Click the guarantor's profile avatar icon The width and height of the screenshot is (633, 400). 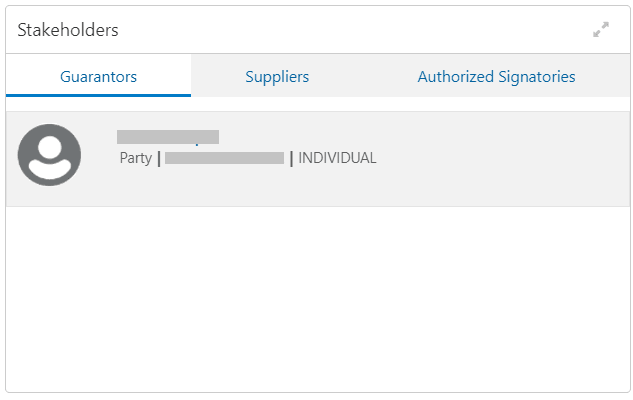(49, 155)
